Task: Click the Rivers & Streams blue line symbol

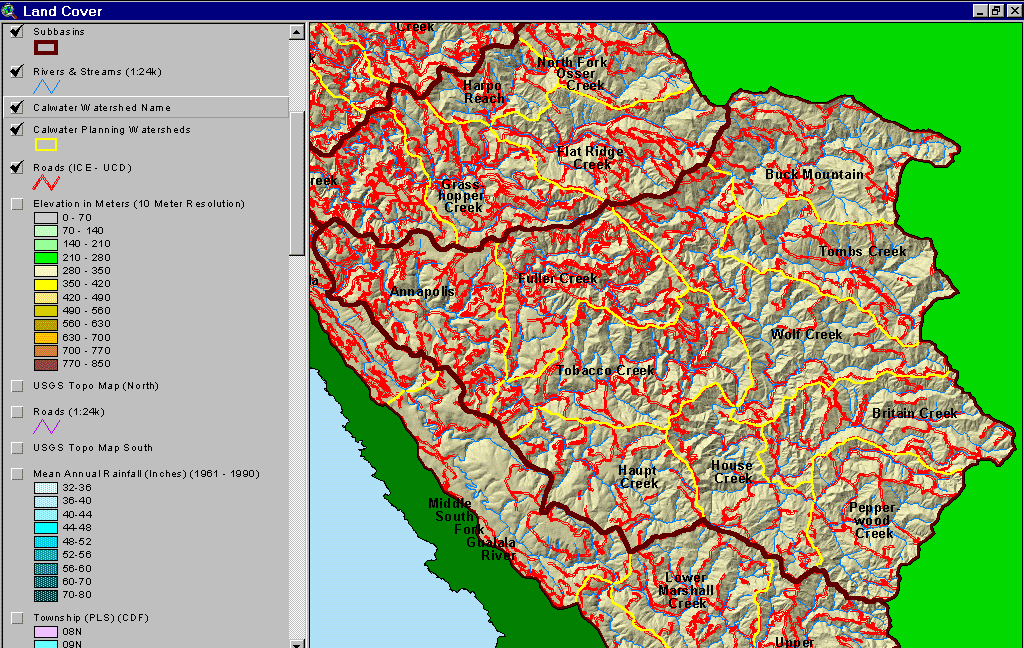Action: (x=46, y=86)
